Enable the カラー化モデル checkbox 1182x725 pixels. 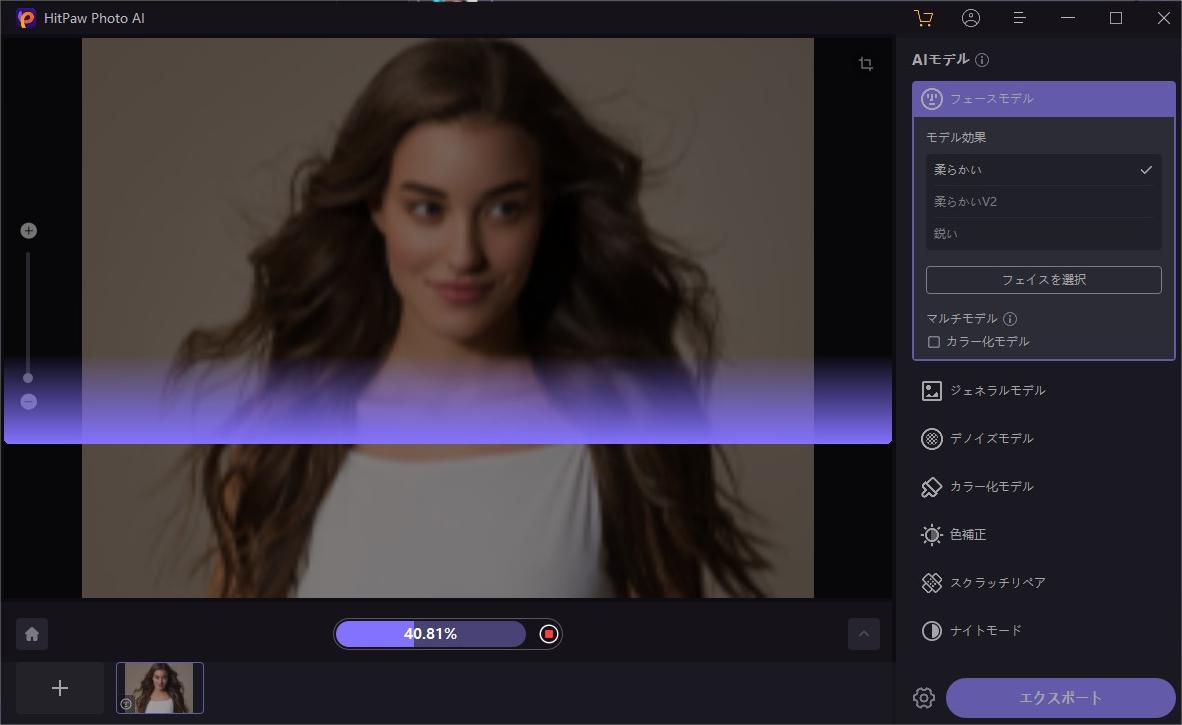pos(934,342)
